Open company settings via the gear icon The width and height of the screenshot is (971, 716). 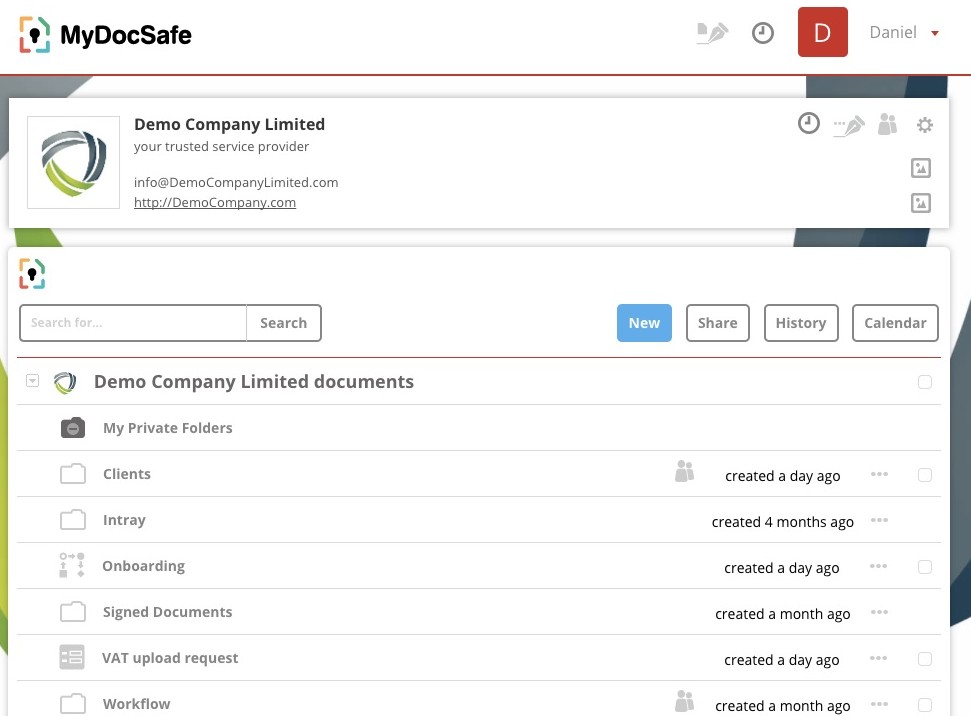pos(924,125)
